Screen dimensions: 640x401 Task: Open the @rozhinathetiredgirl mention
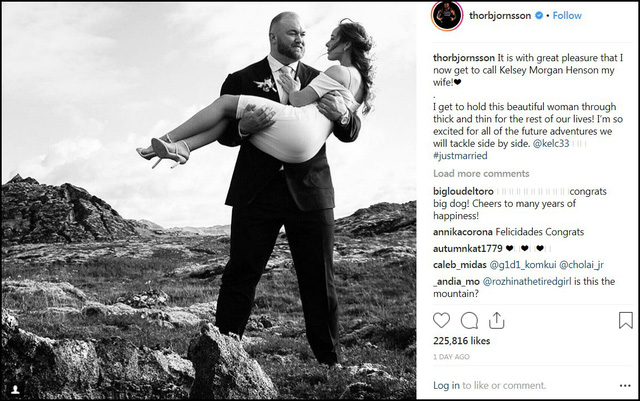527,281
